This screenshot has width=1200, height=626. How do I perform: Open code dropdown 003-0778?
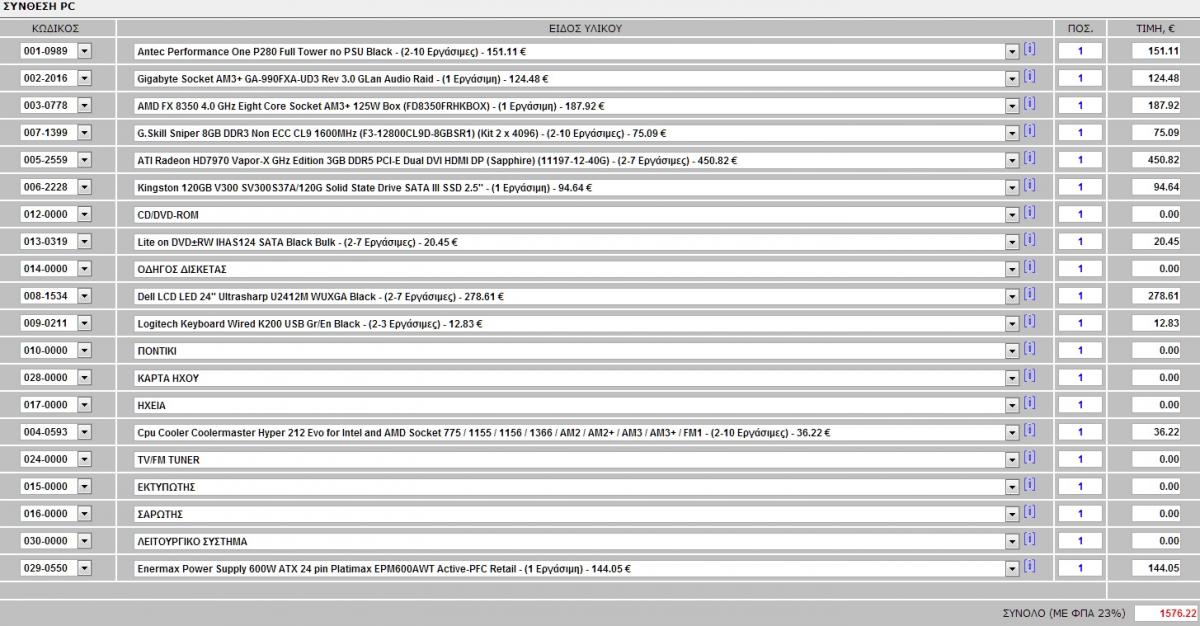84,105
